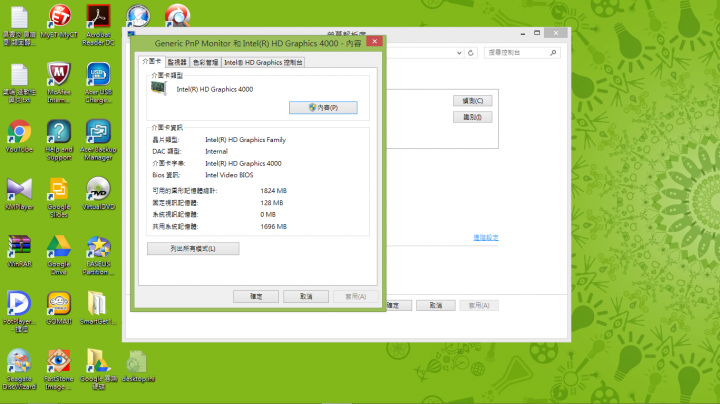Viewport: 720px width, 404px height.
Task: Select the Google 雲端硬碟 folder shortcut
Action: tap(98, 369)
